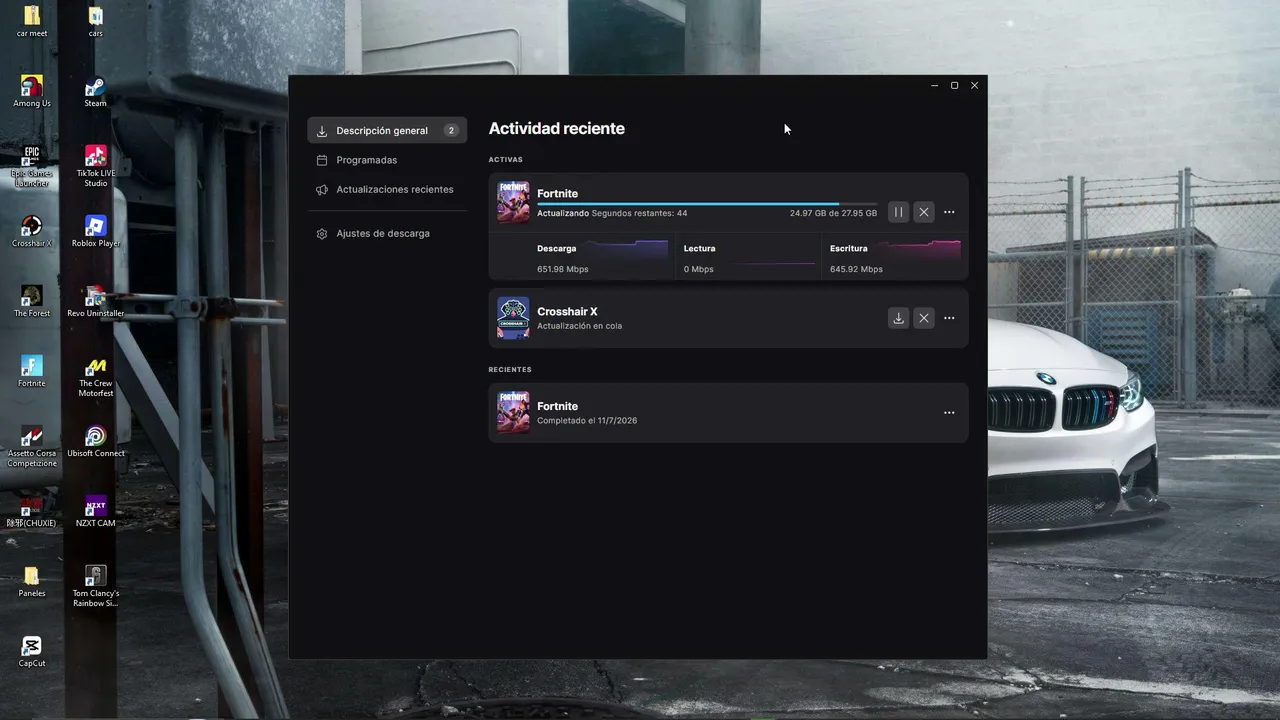Select the Assetto Corsa Competizione desktop icon

pyautogui.click(x=32, y=447)
